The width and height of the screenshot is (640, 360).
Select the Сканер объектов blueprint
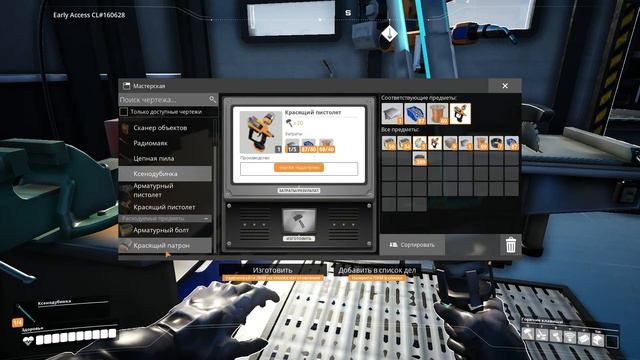(x=165, y=128)
